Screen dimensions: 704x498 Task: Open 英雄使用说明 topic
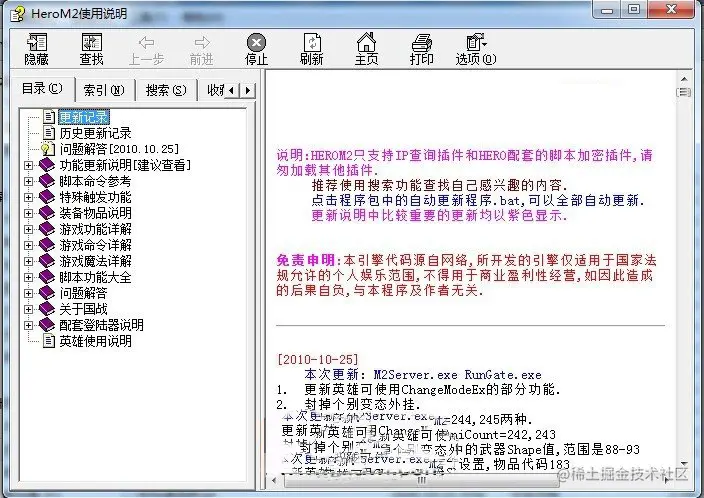[x=96, y=341]
